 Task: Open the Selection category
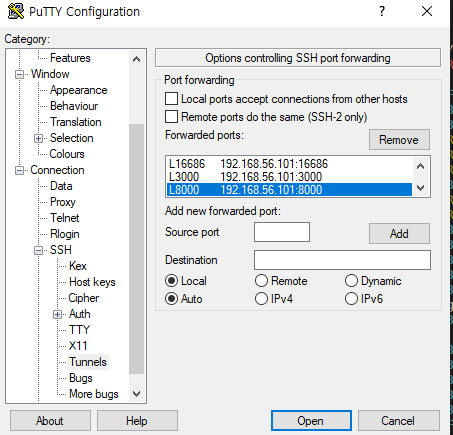71,138
